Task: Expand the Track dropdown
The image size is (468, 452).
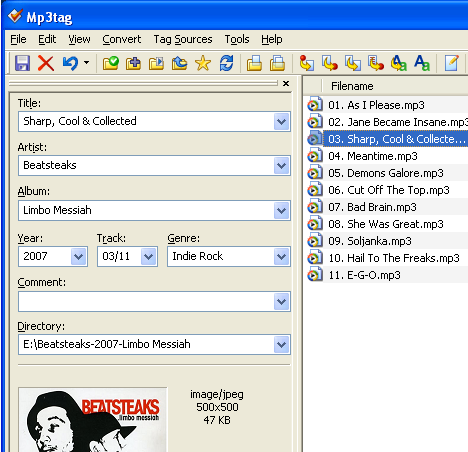Action: pos(148,257)
